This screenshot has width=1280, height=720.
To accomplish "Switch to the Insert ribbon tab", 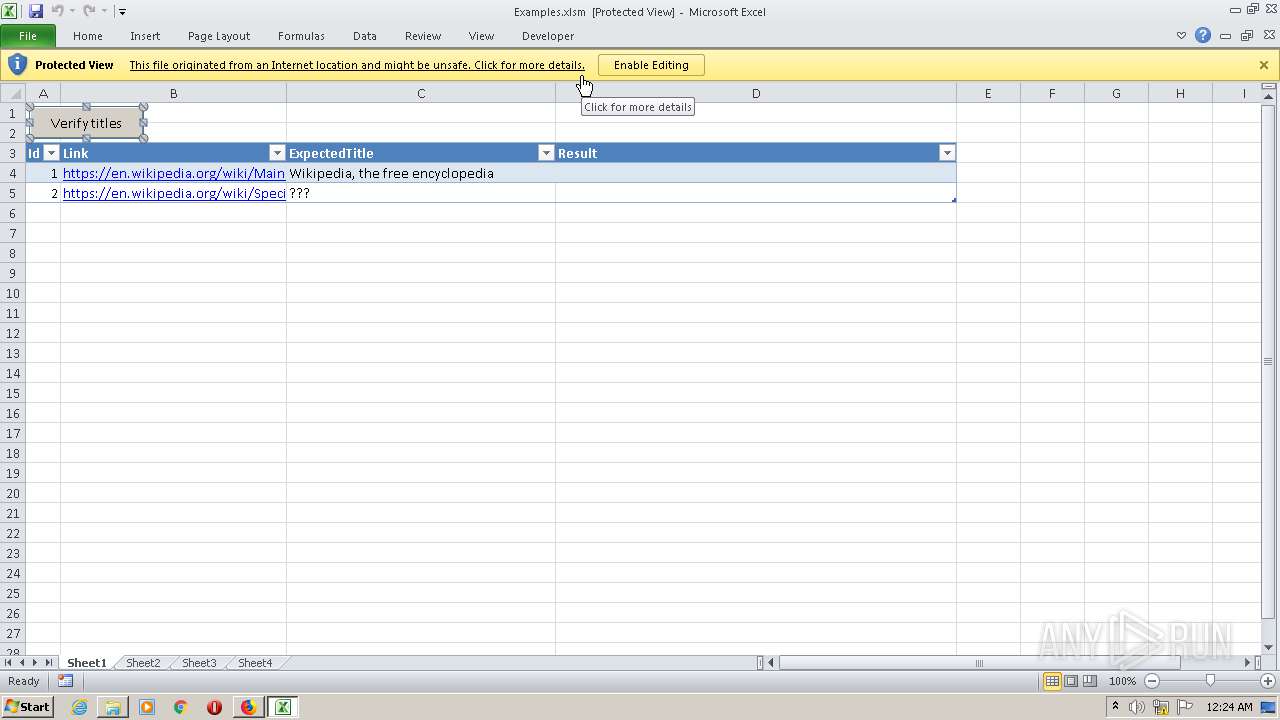I will coord(145,36).
